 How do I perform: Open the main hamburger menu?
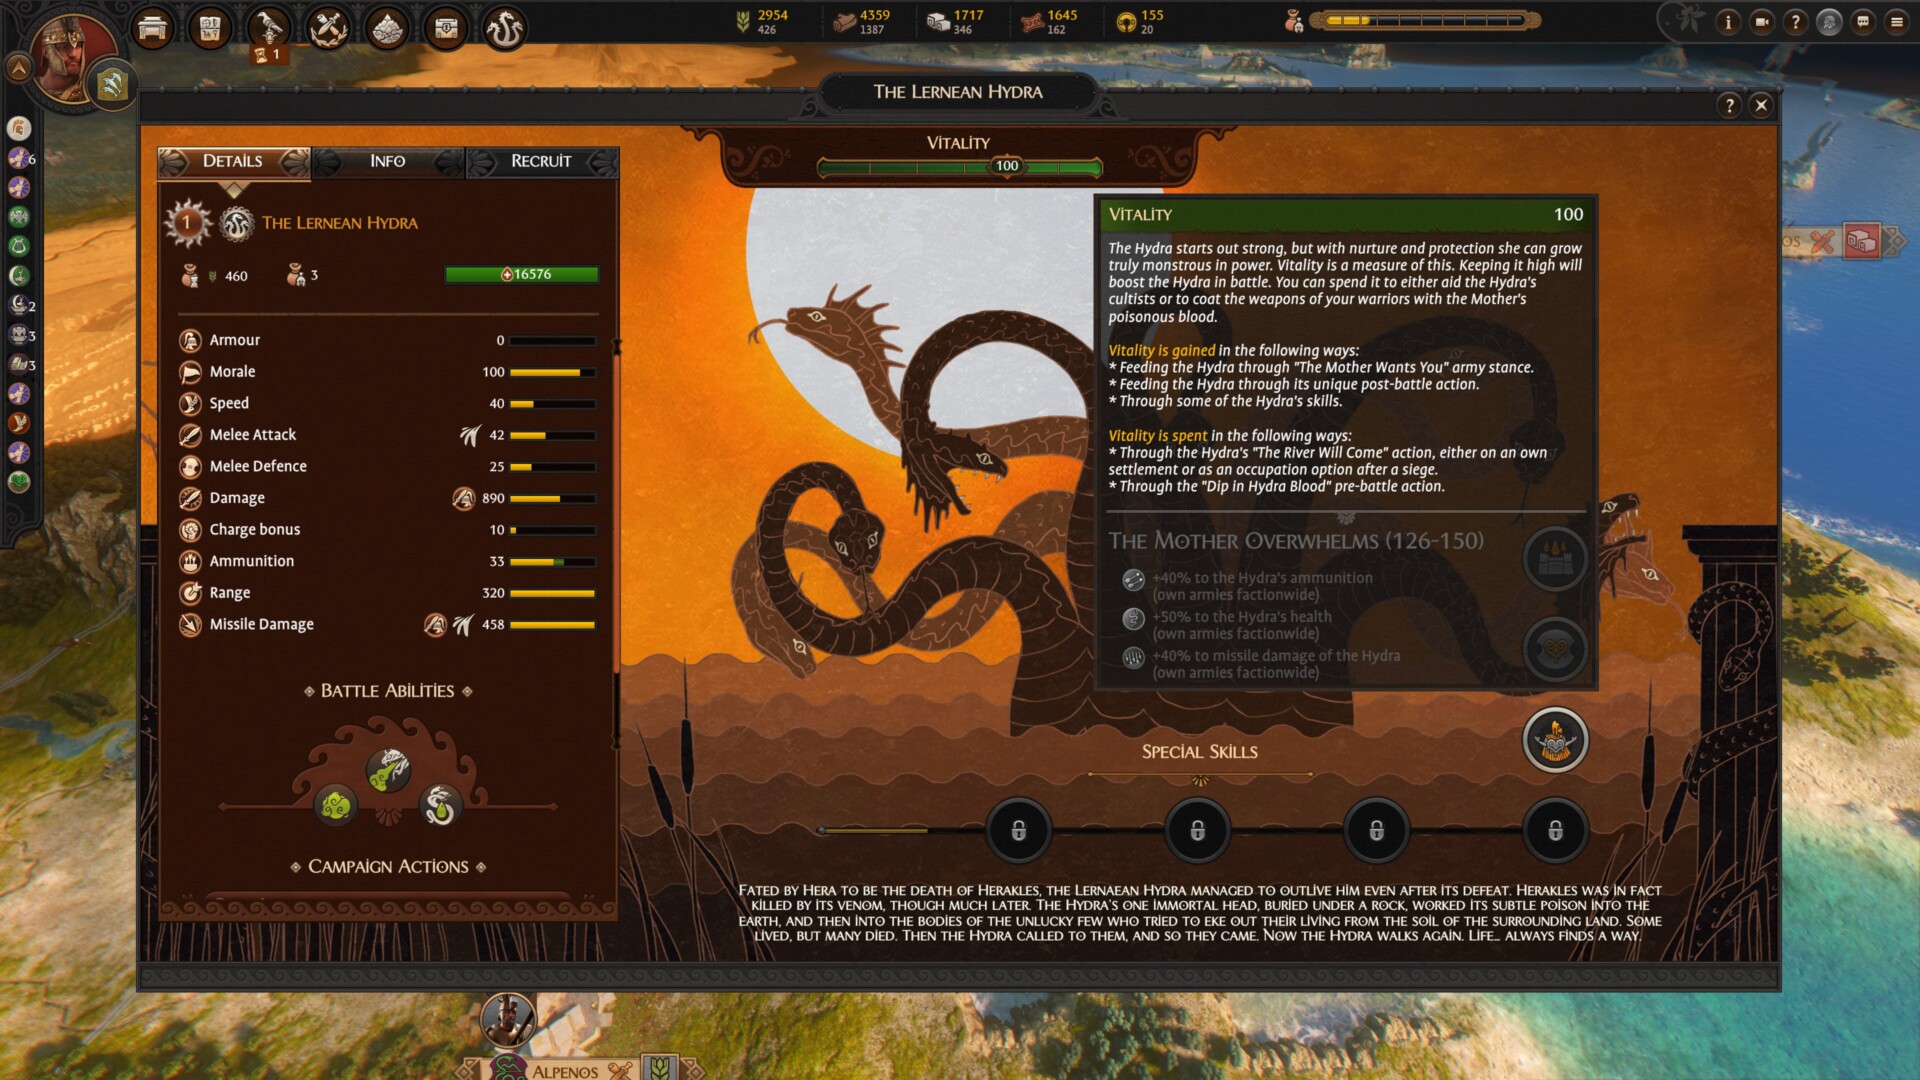(1896, 22)
